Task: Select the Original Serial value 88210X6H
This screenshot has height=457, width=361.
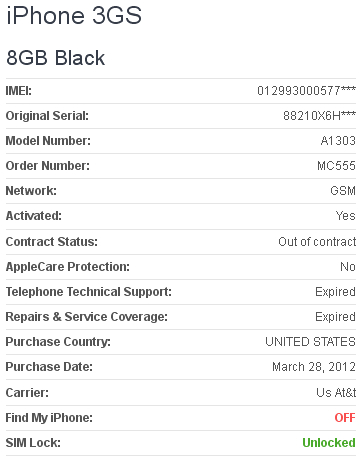Action: pyautogui.click(x=319, y=116)
